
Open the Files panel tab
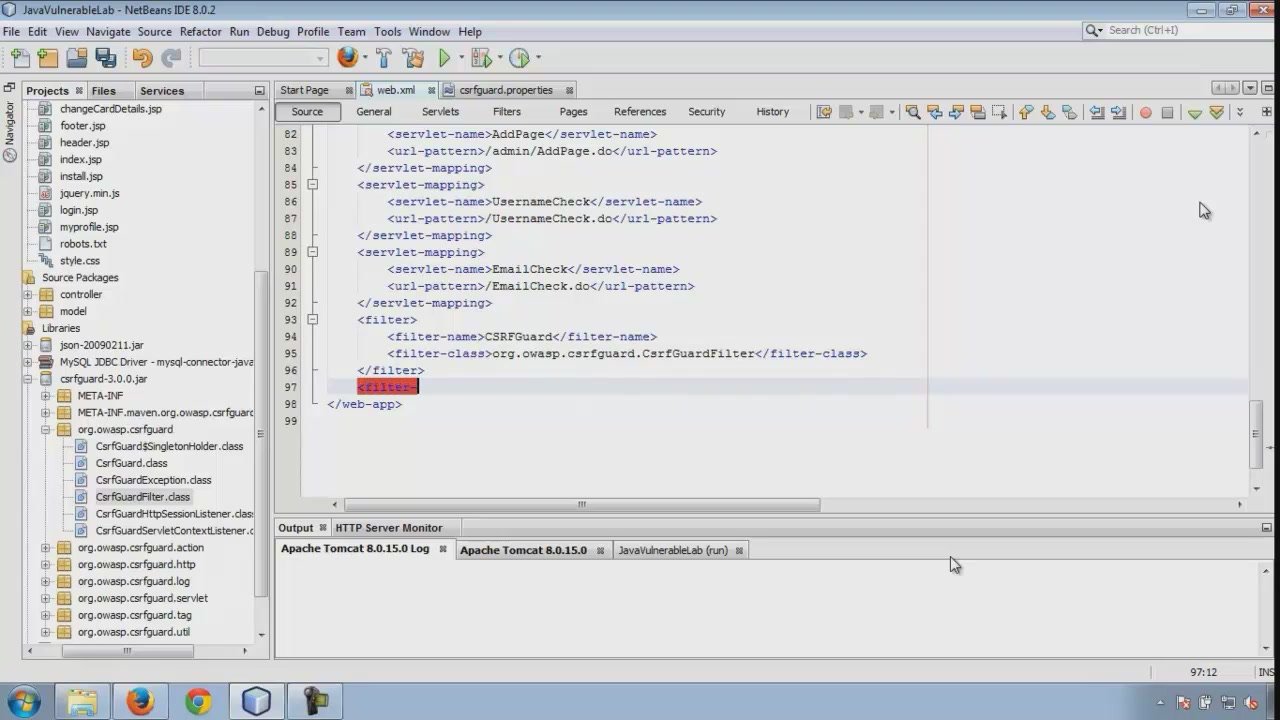pos(103,91)
